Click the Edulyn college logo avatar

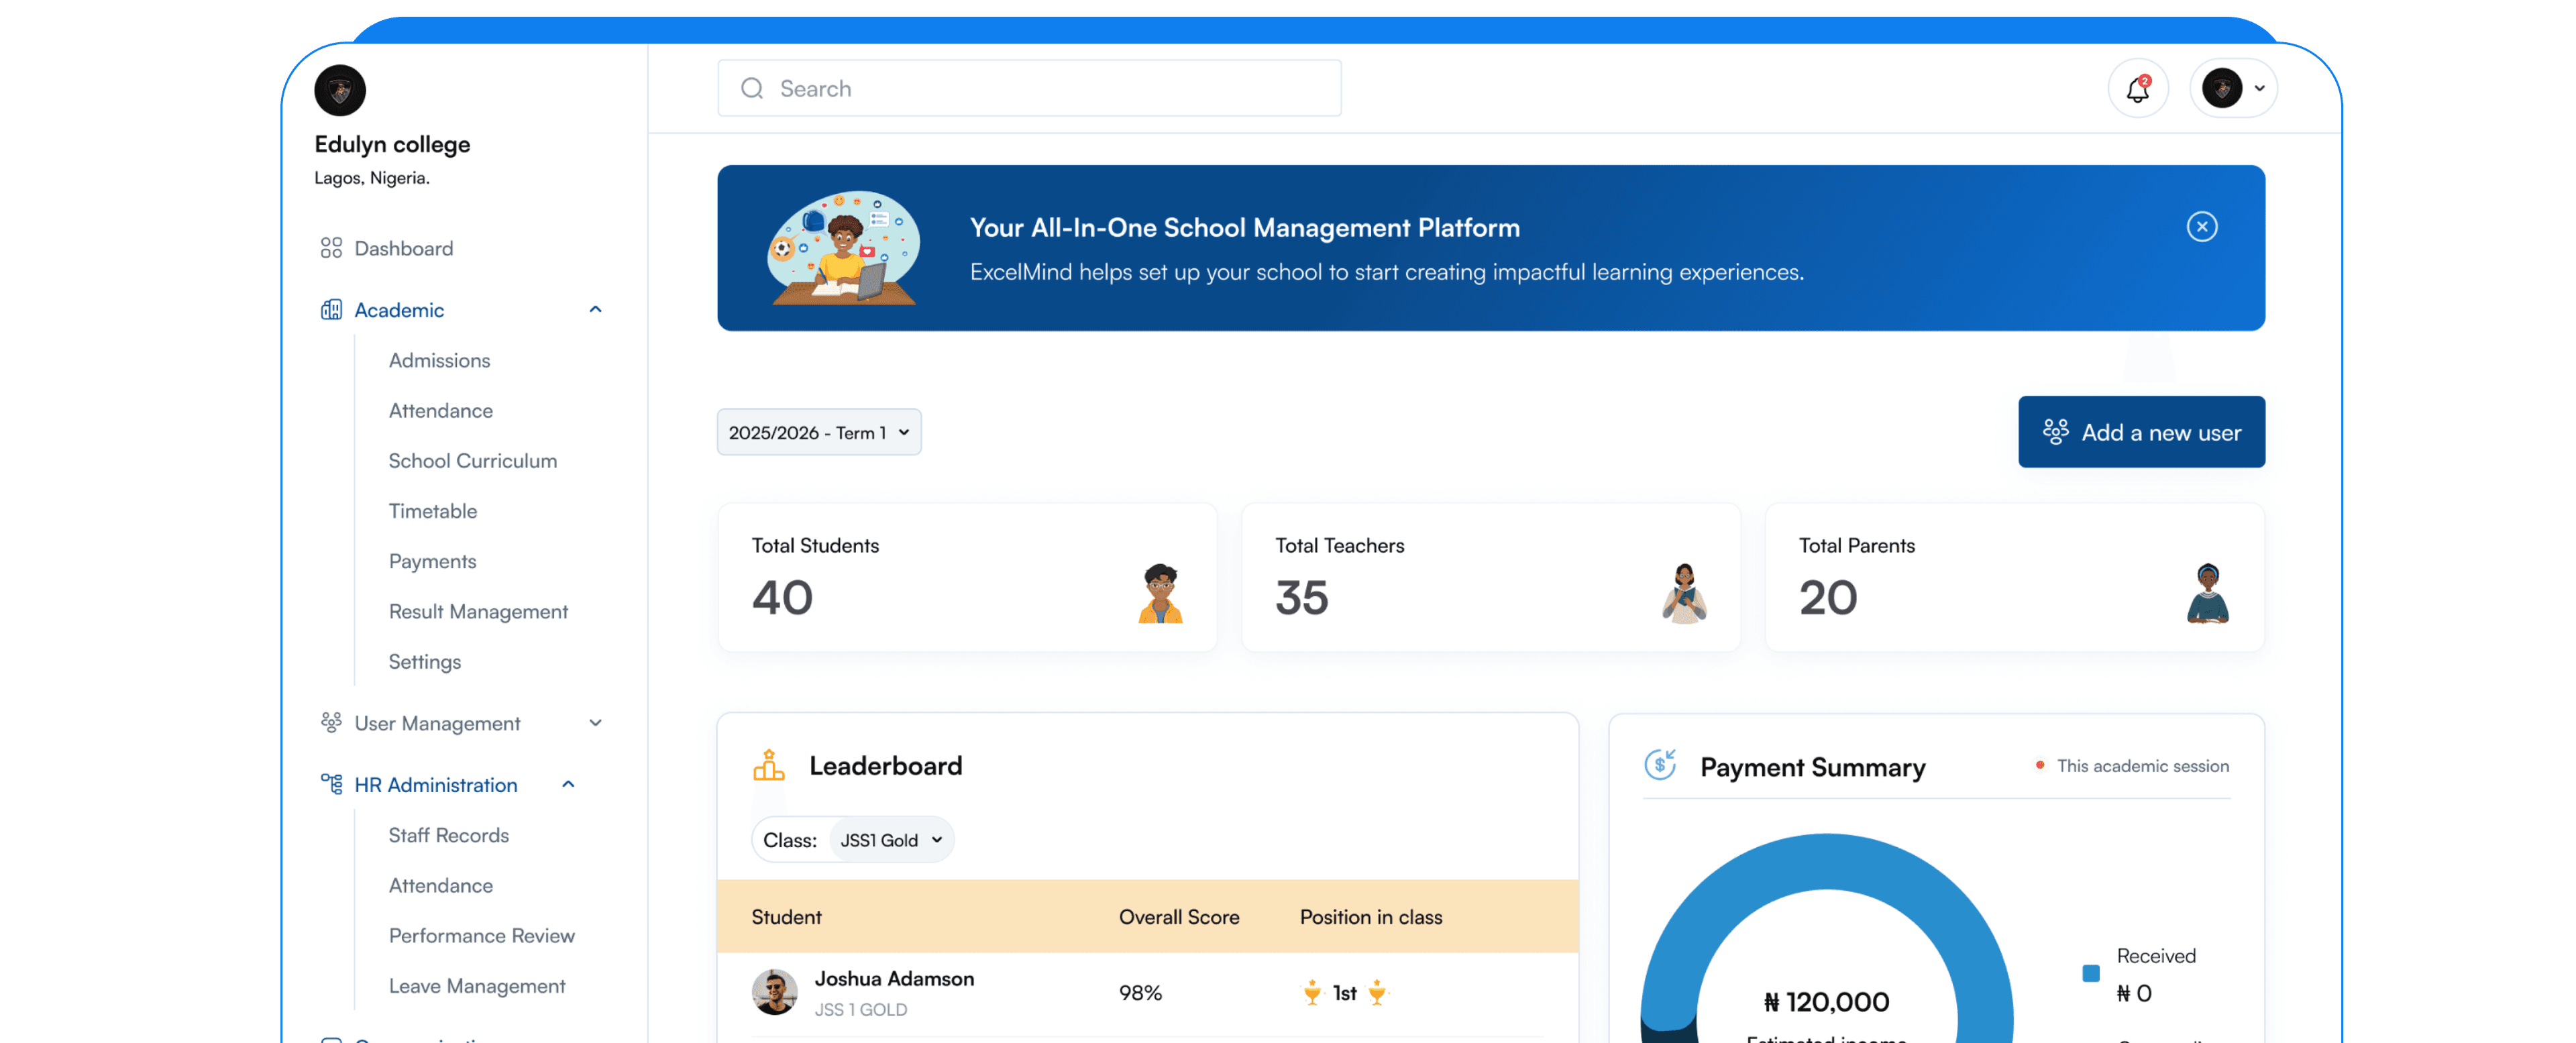pos(340,91)
